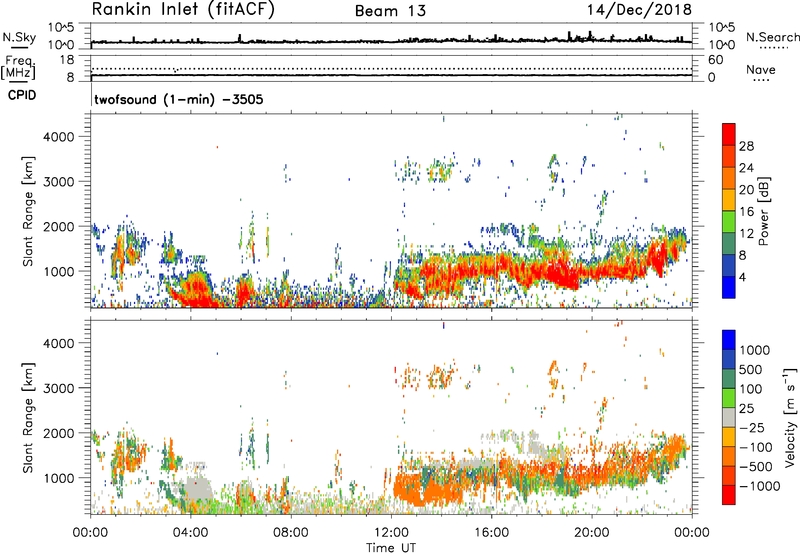Image resolution: width=800 pixels, height=554 pixels.
Task: Click '-1000' on the Velocity color scale
Action: tap(759, 486)
